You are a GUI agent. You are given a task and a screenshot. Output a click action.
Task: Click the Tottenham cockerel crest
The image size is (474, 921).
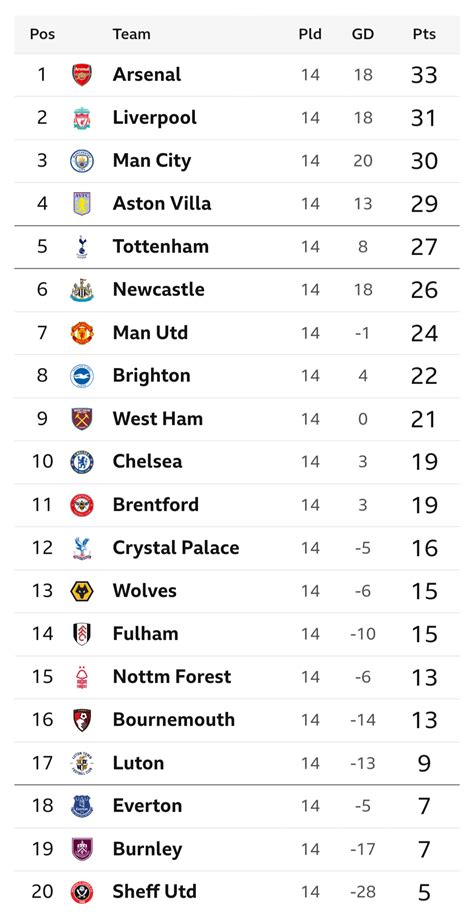click(x=82, y=247)
